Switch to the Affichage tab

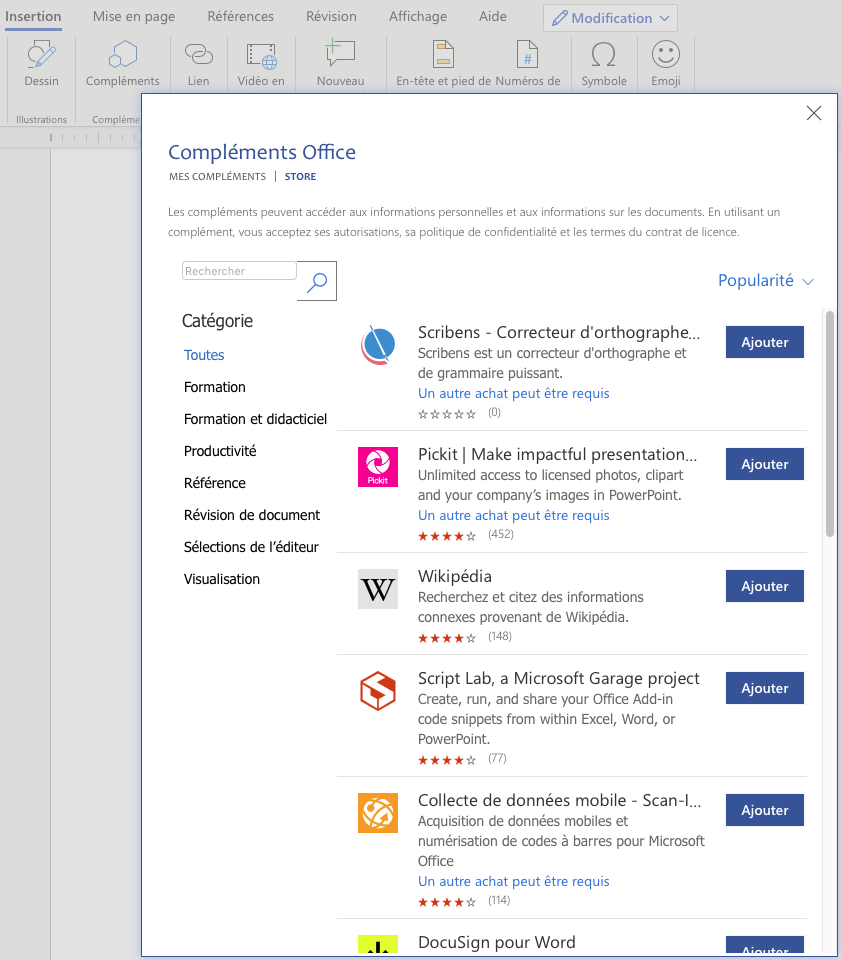(418, 17)
